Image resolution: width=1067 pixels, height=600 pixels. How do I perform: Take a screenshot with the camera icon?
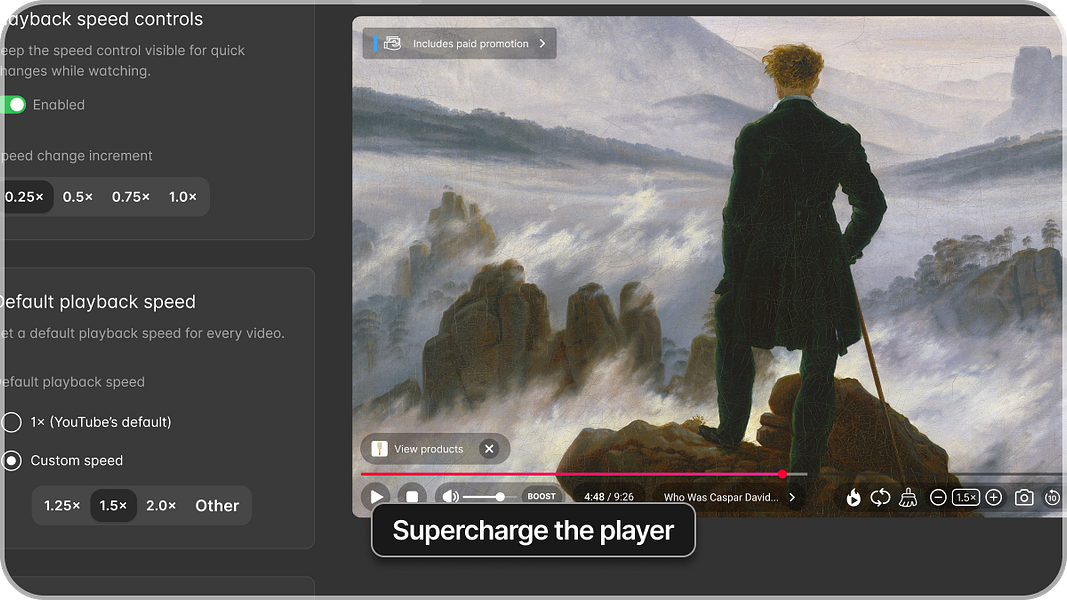1023,498
